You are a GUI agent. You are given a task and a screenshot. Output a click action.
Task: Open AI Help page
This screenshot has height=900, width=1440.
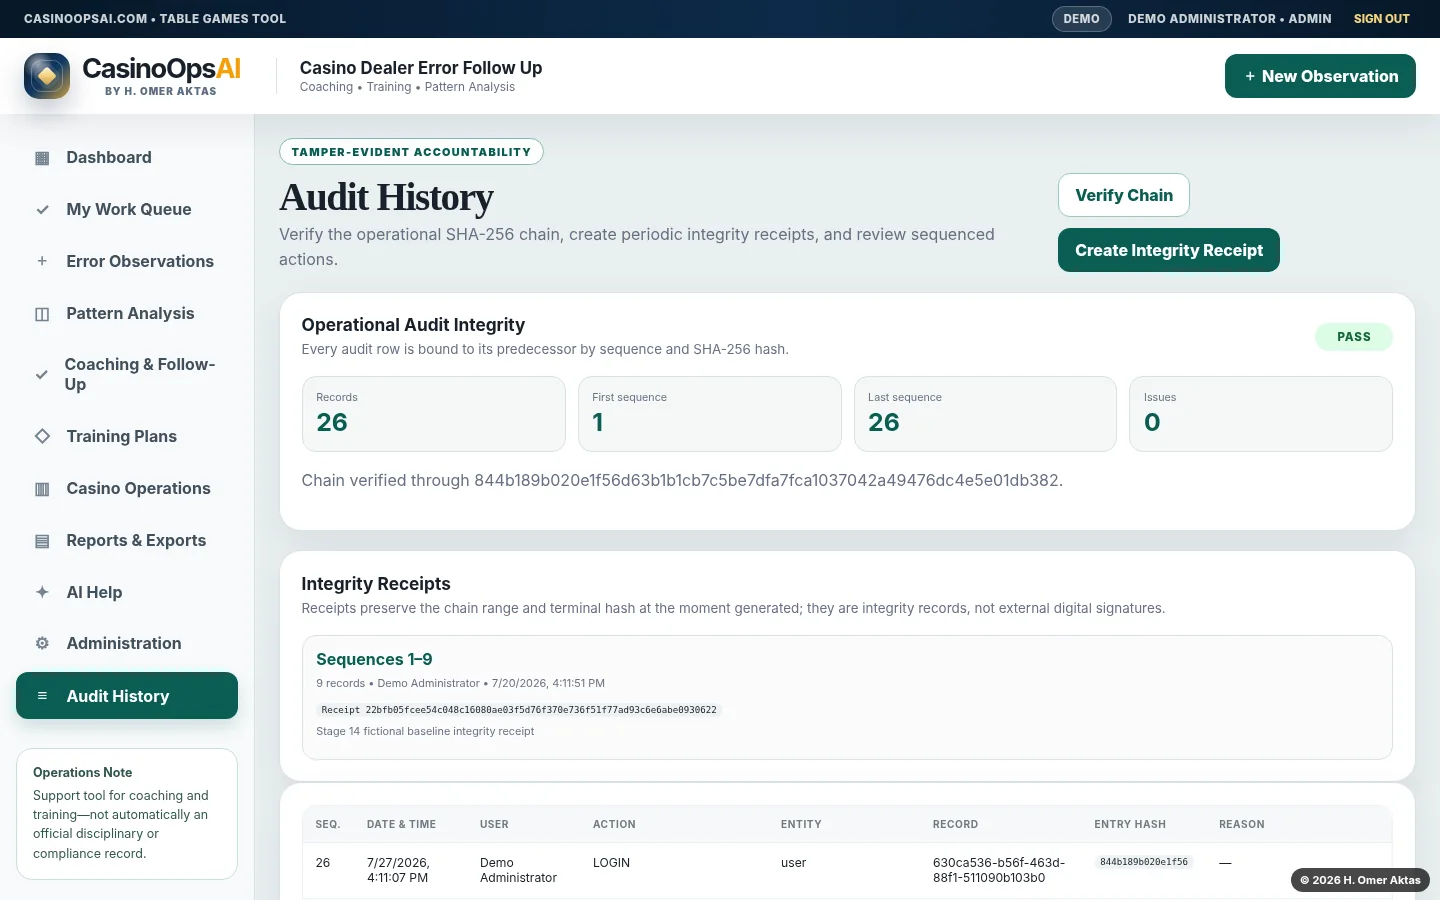(x=127, y=592)
